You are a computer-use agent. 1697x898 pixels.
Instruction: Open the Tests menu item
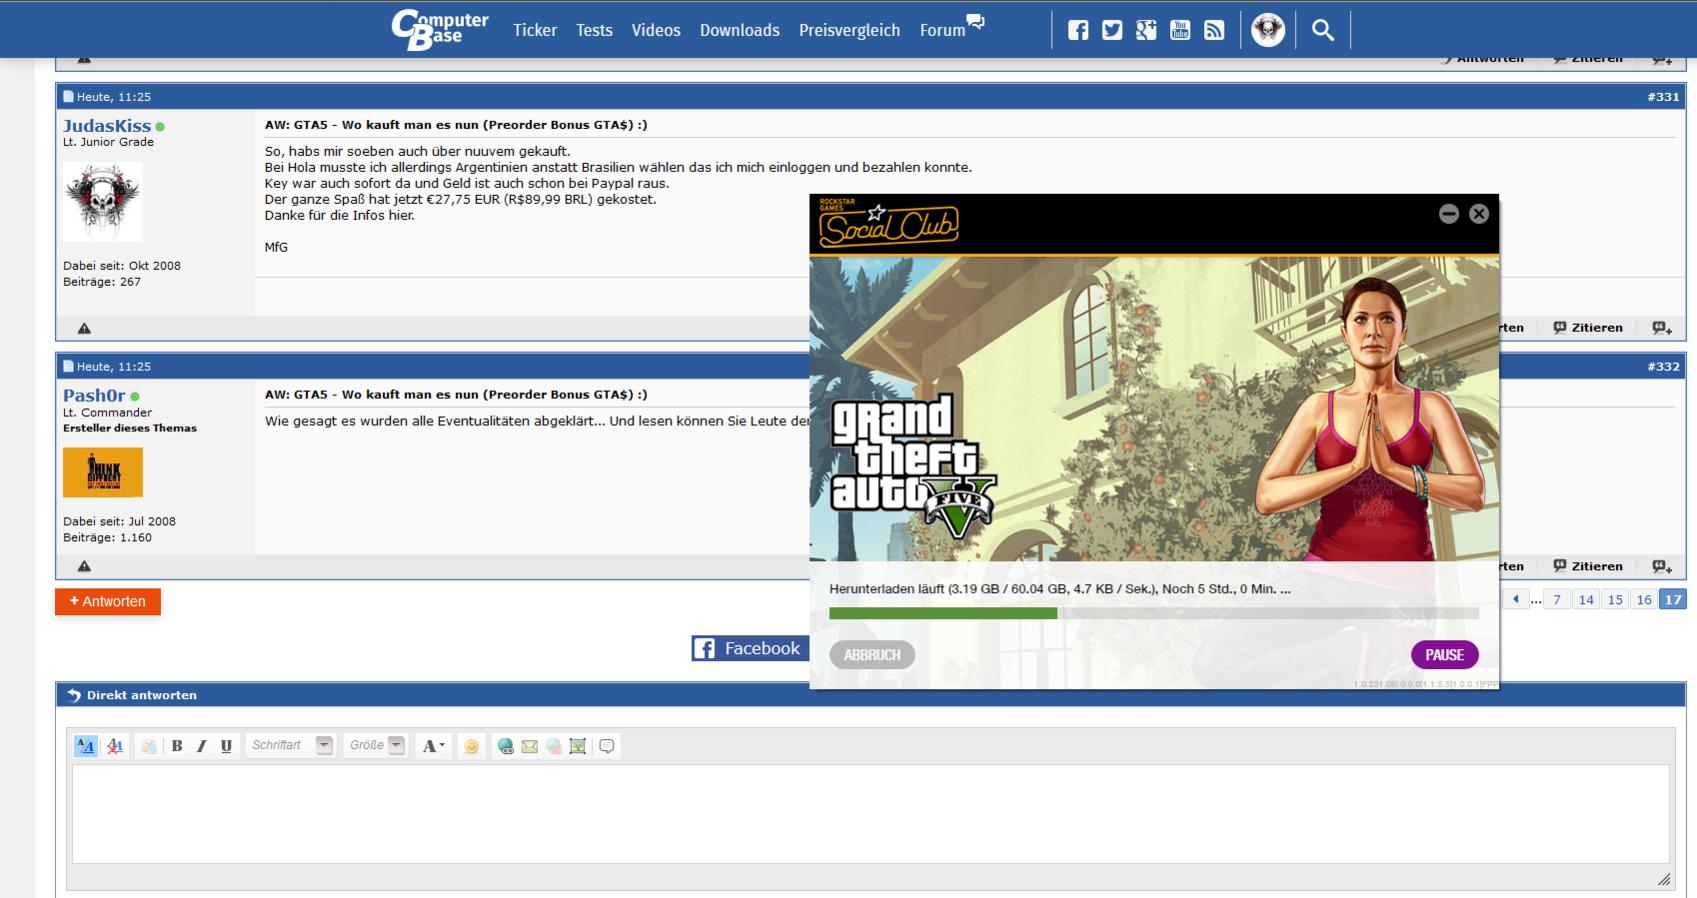pyautogui.click(x=594, y=30)
